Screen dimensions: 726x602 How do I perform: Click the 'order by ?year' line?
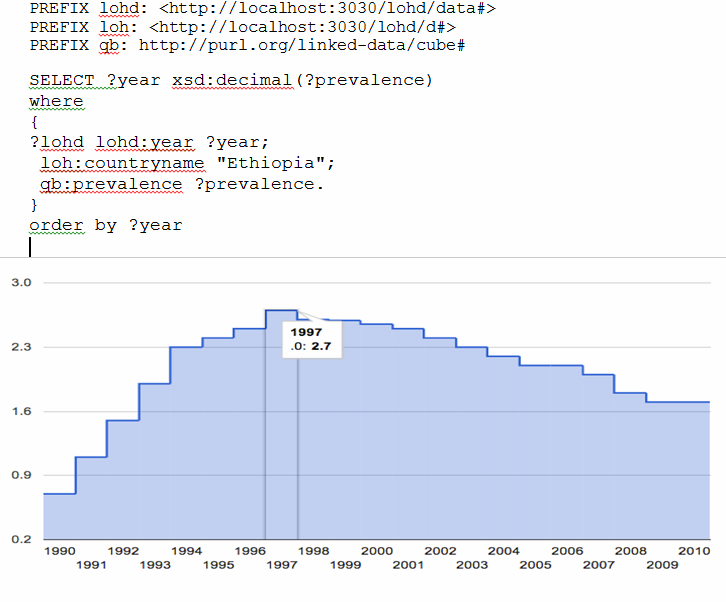tap(105, 225)
